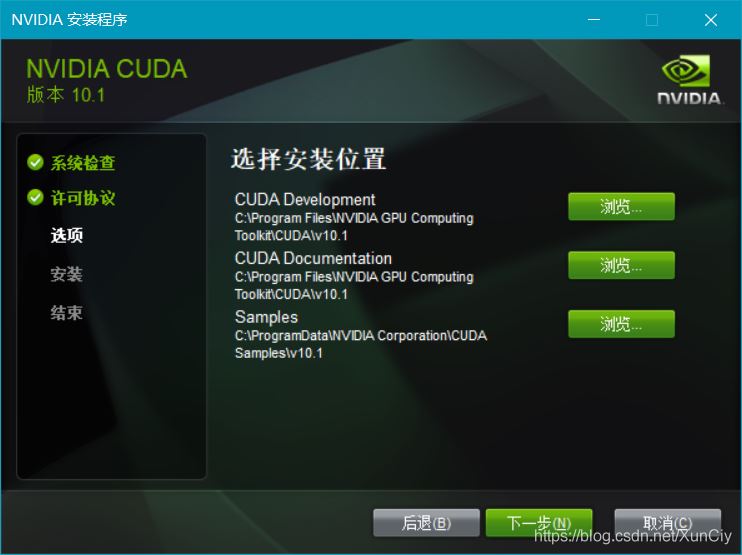This screenshot has width=742, height=555.
Task: Select the 安装 step in sidebar
Action: click(67, 274)
